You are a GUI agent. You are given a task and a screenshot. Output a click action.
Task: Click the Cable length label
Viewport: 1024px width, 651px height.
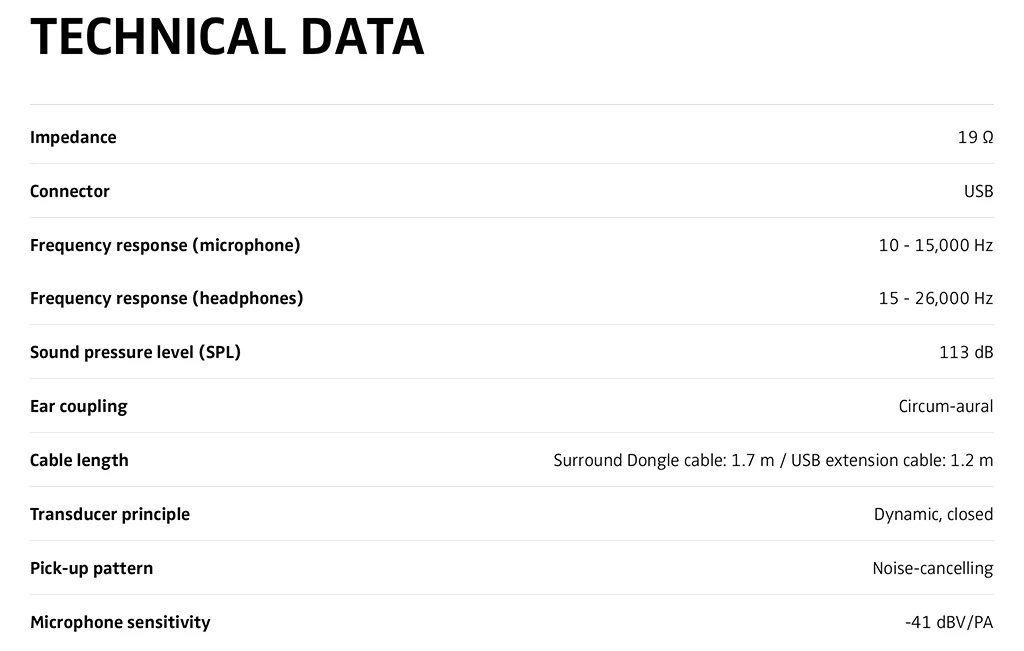coord(79,460)
